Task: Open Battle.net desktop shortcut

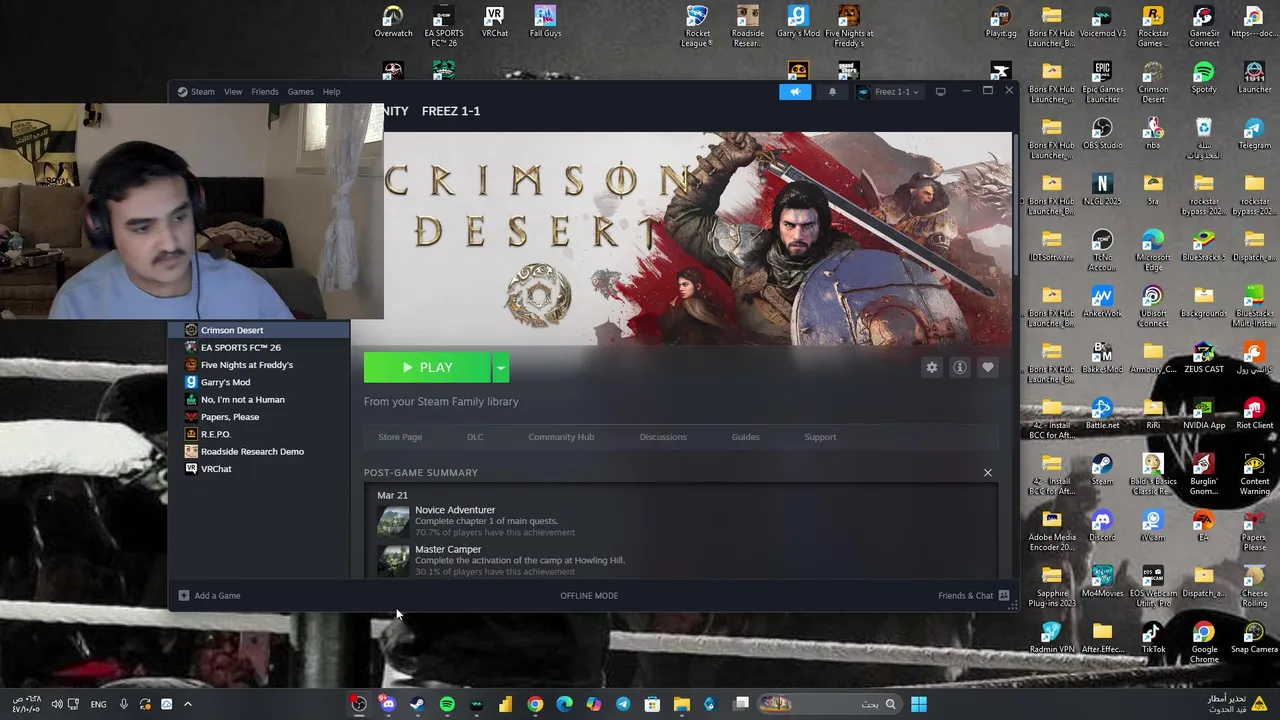Action: tap(1102, 415)
